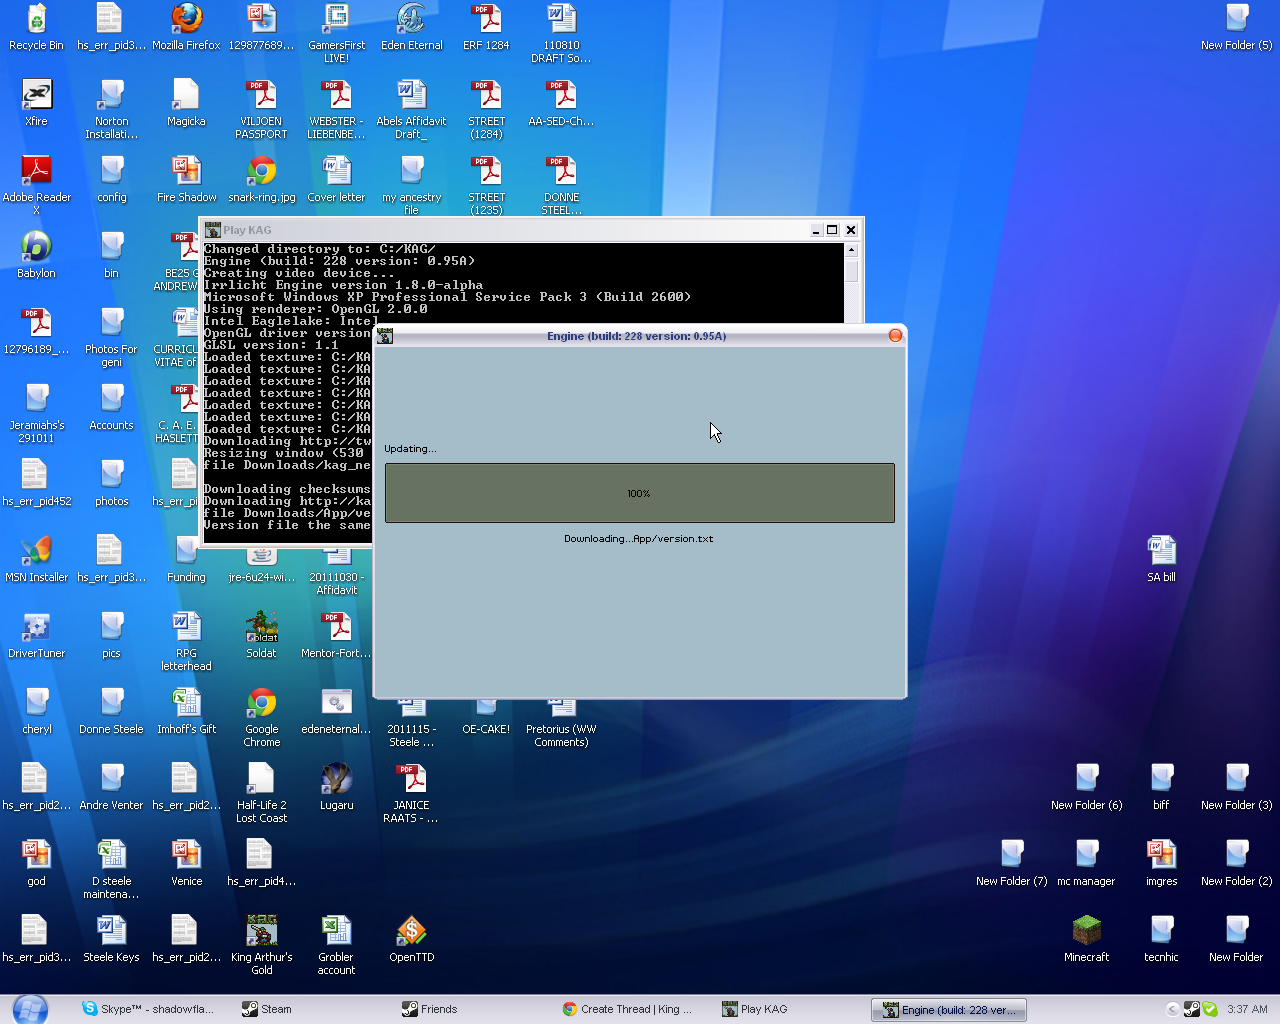Open the VILJOEN PASSPORT PDF
This screenshot has width=1280, height=1024.
261,110
